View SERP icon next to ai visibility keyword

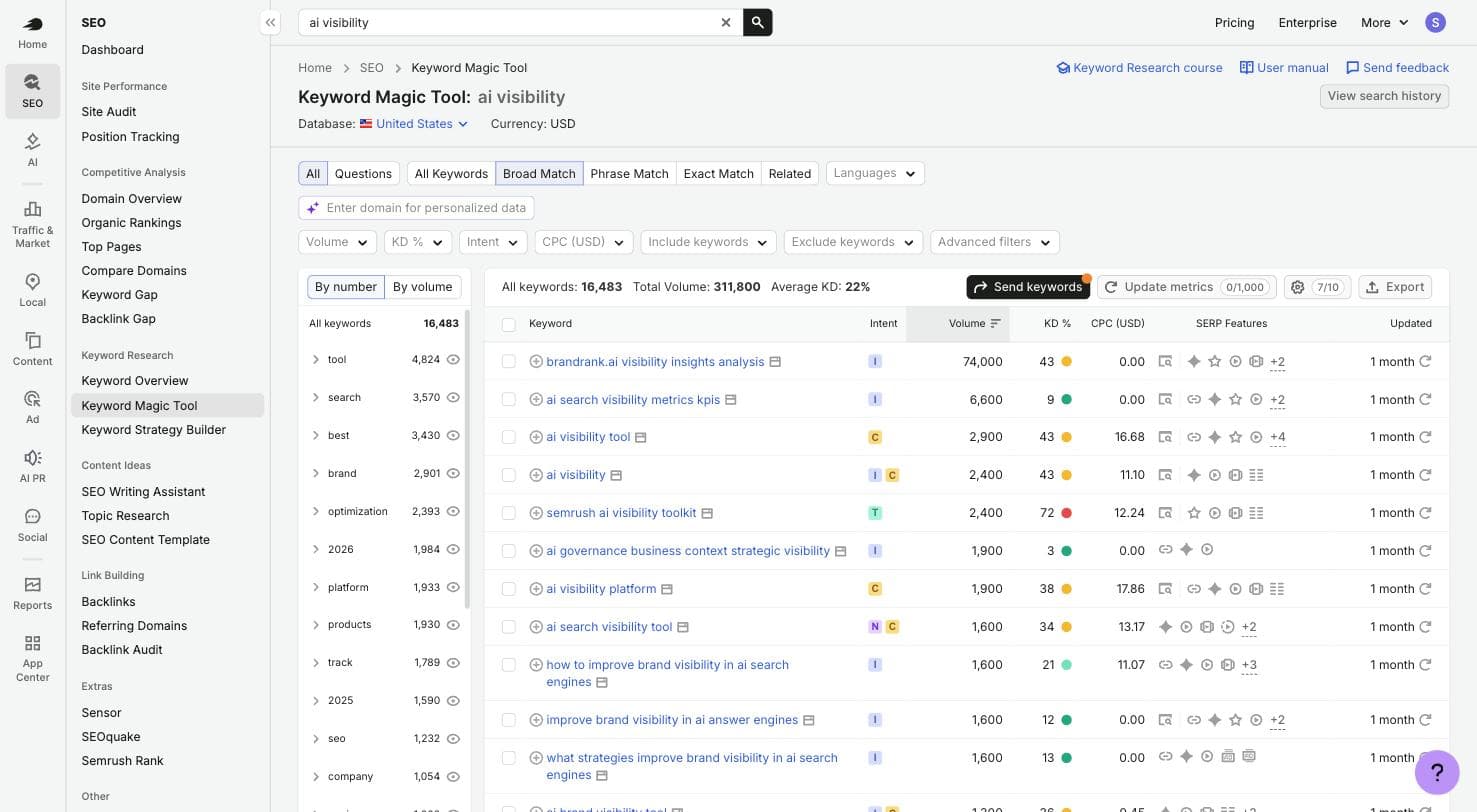click(616, 475)
